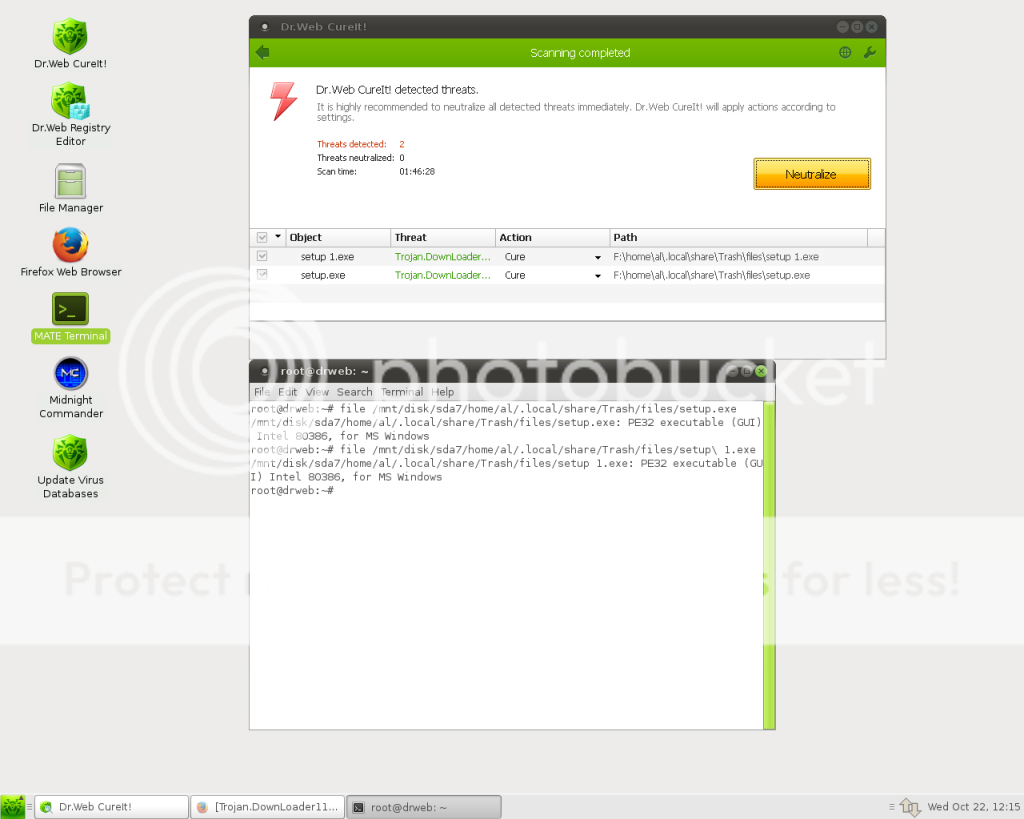Viewport: 1024px width, 819px height.
Task: Select the setup.exe object name
Action: (323, 275)
